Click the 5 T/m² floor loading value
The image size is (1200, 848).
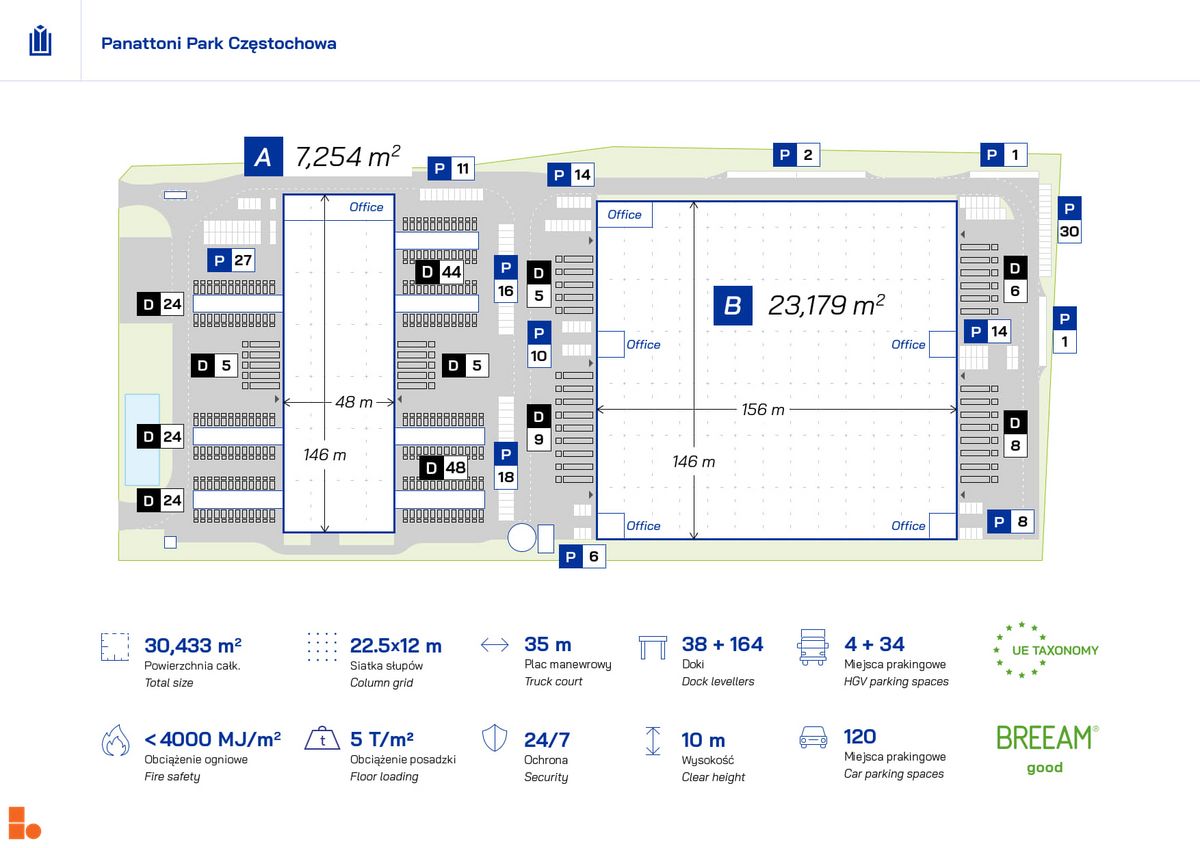click(x=382, y=740)
